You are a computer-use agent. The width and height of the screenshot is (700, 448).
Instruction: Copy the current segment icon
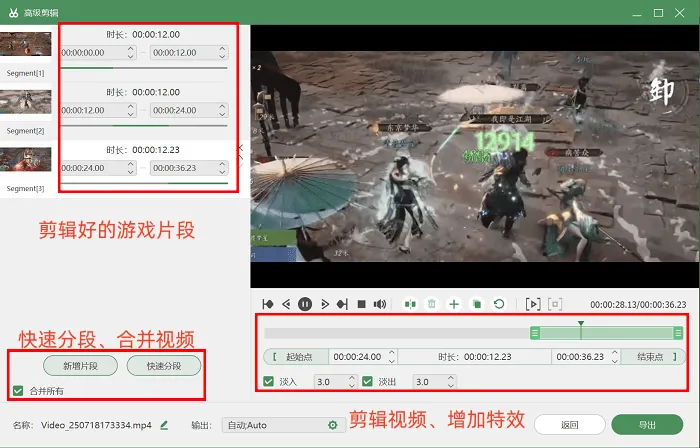tap(476, 304)
